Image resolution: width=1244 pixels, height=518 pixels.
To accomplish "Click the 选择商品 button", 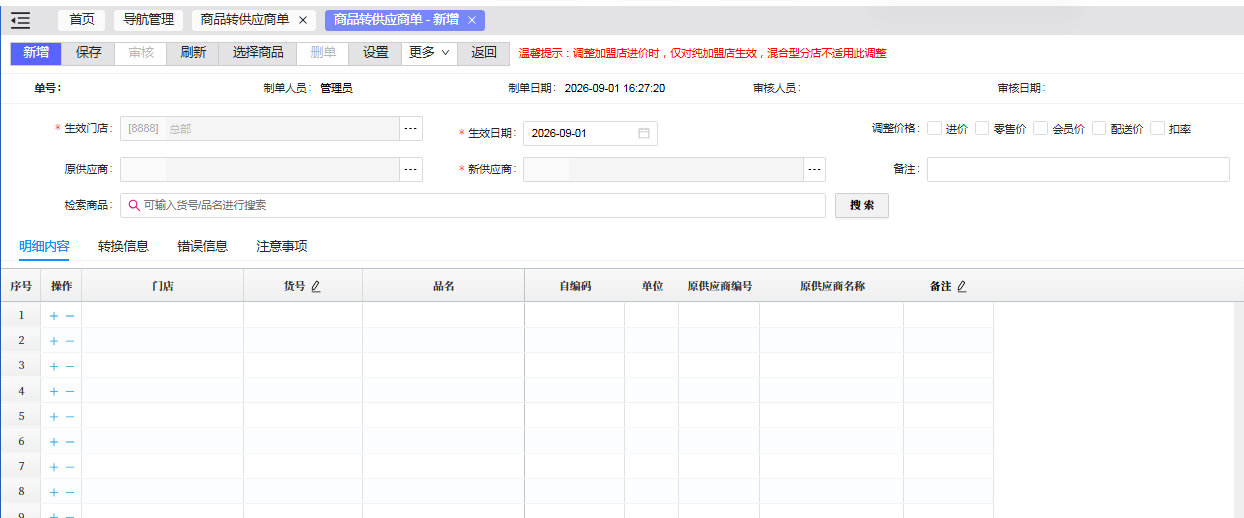I will click(258, 53).
